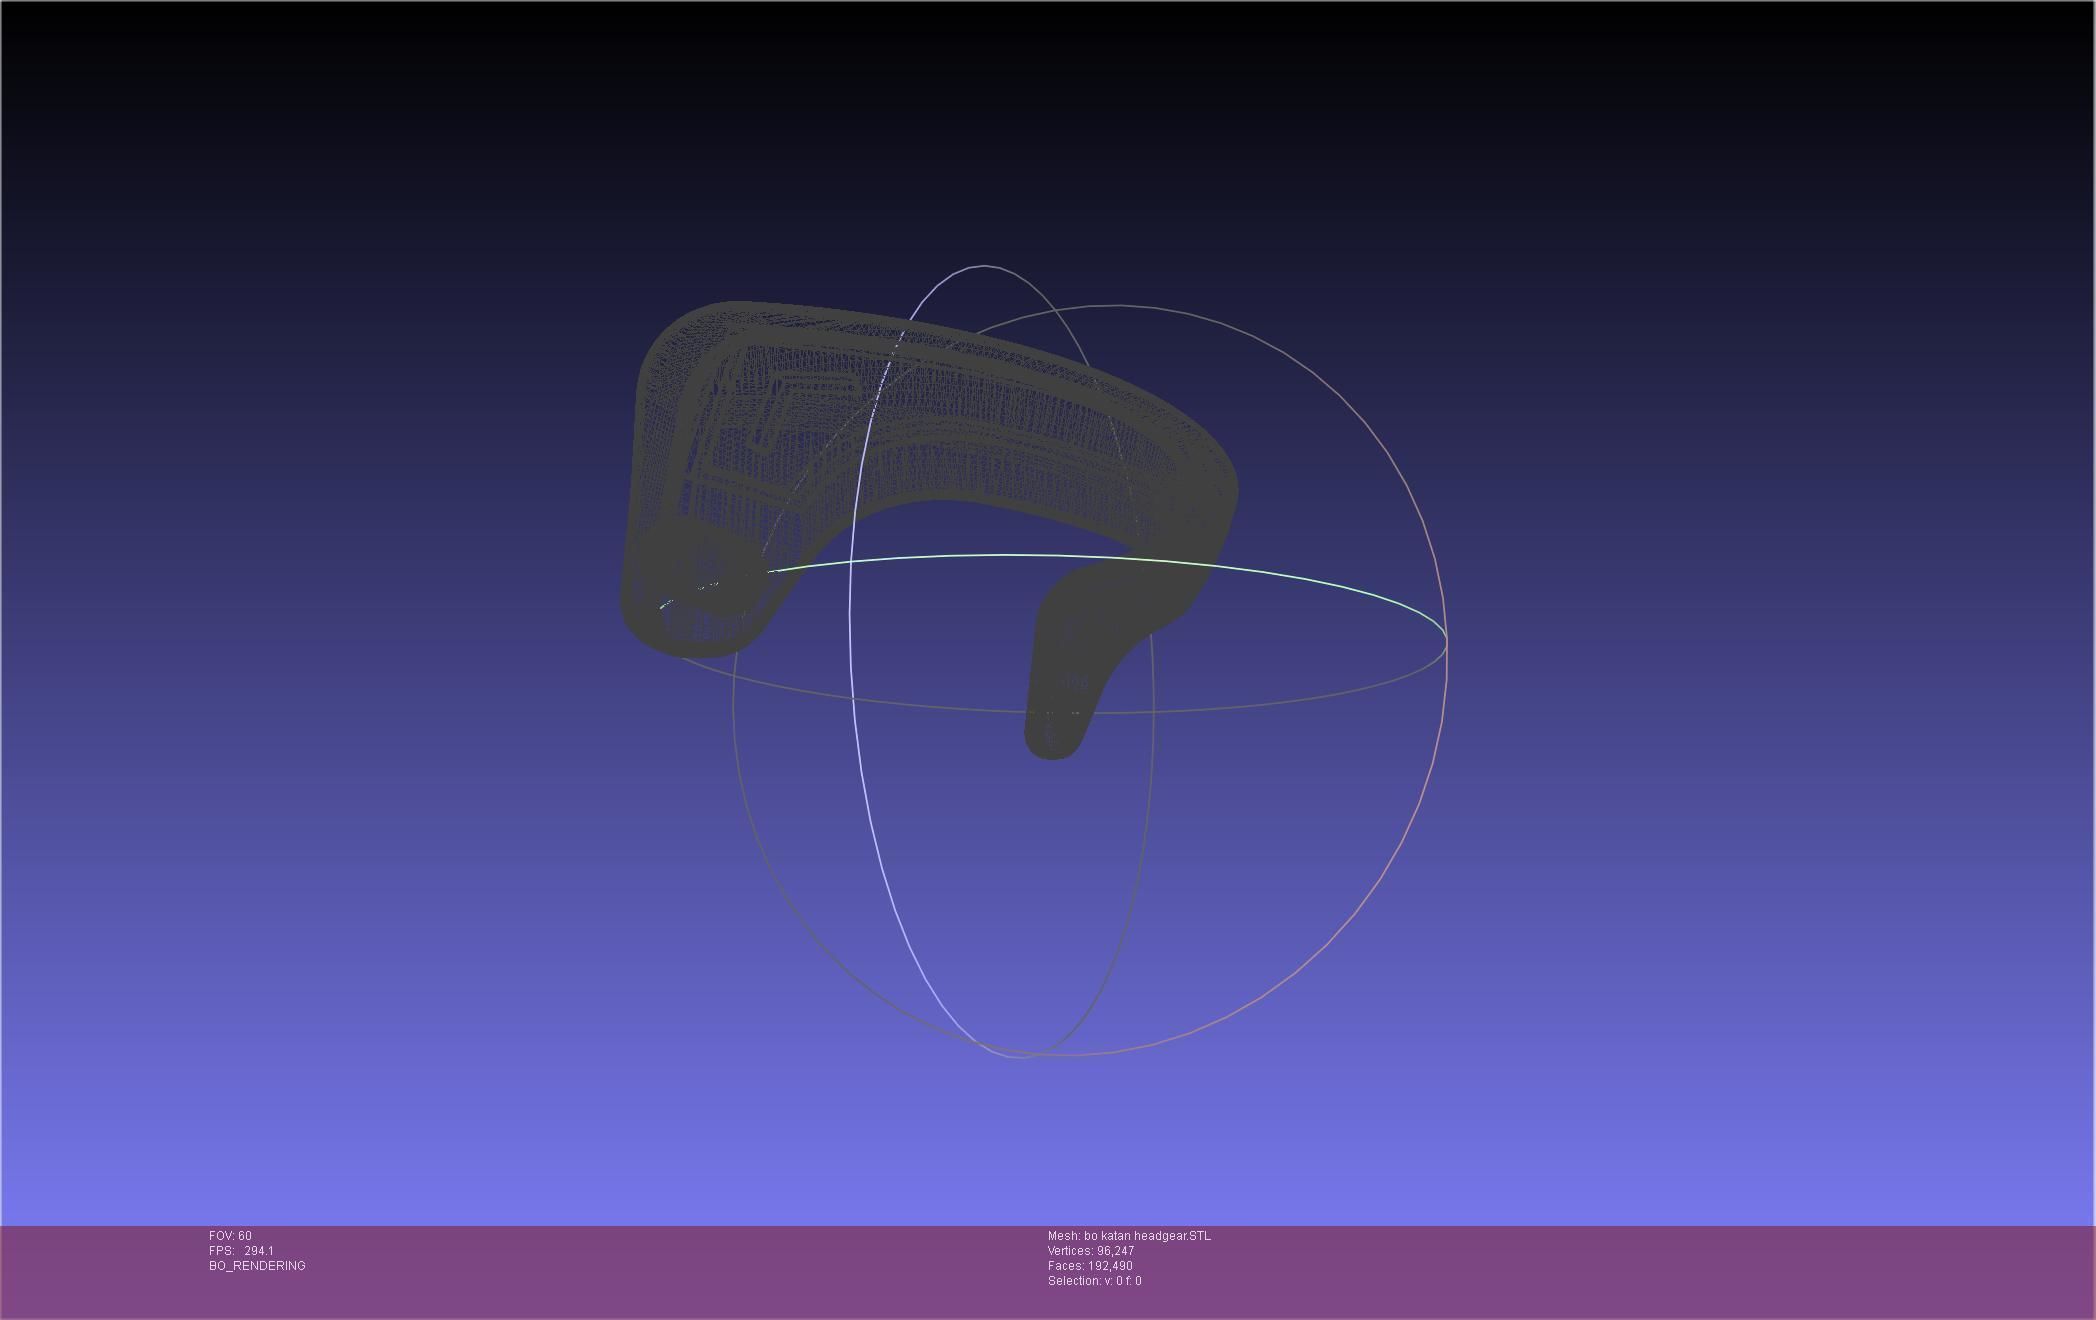Click the BO_RENDERING status label
Screen dimensions: 2096x1320
click(257, 1266)
